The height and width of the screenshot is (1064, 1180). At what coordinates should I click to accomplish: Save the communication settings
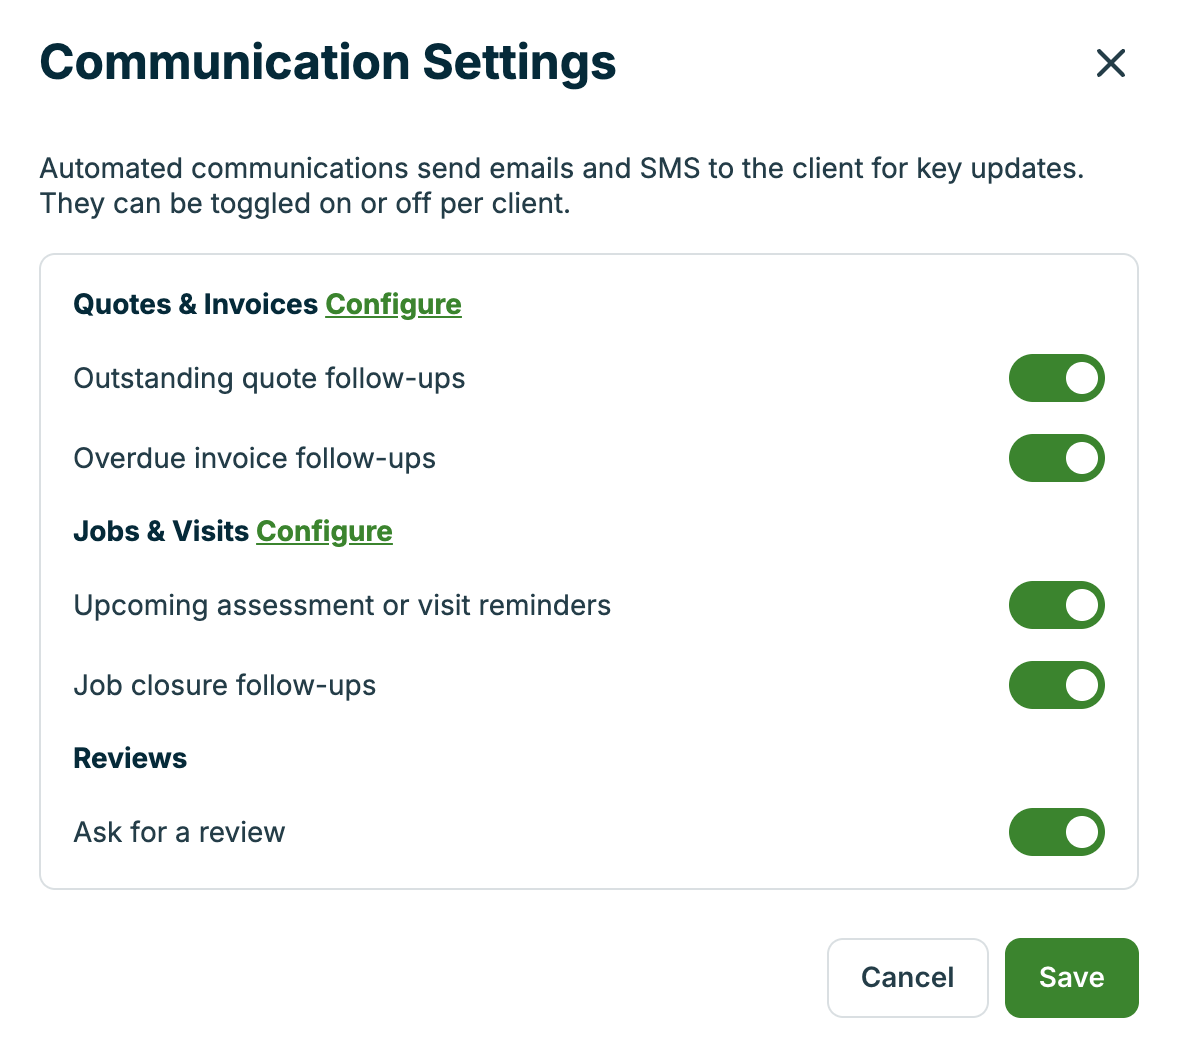click(1071, 978)
